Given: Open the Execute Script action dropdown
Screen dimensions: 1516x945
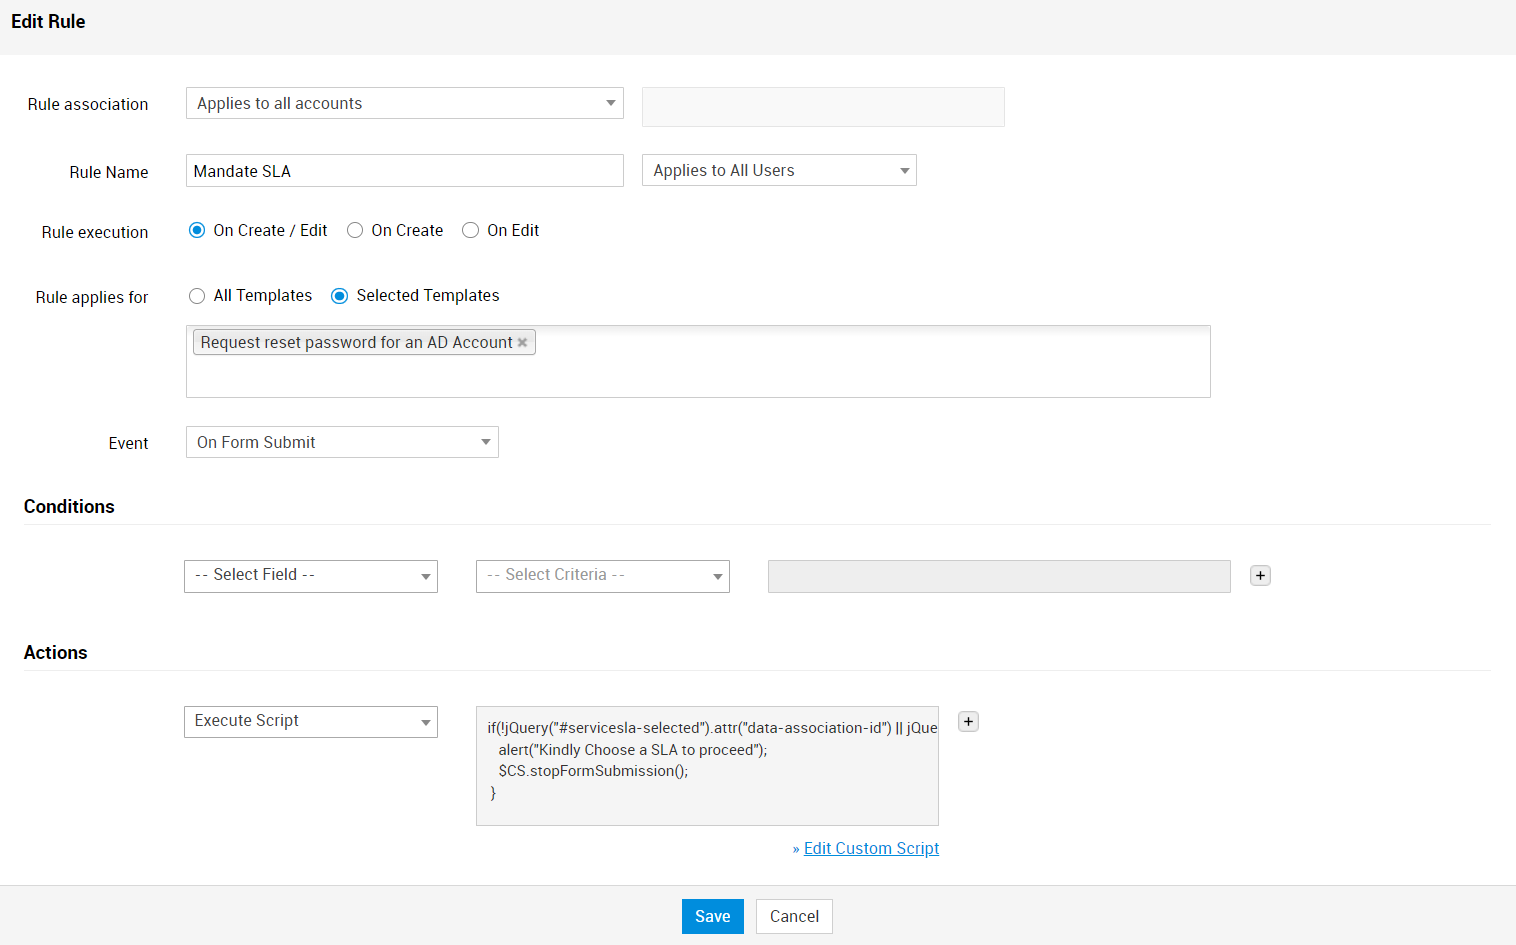Looking at the screenshot, I should 311,722.
